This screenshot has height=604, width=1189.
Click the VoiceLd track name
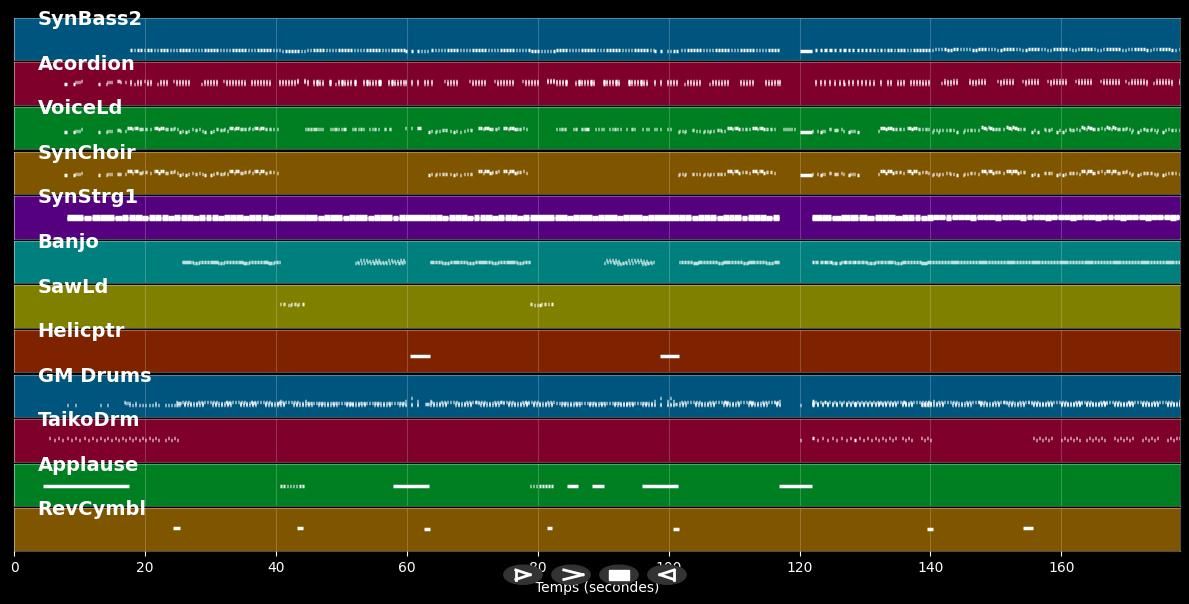point(80,108)
